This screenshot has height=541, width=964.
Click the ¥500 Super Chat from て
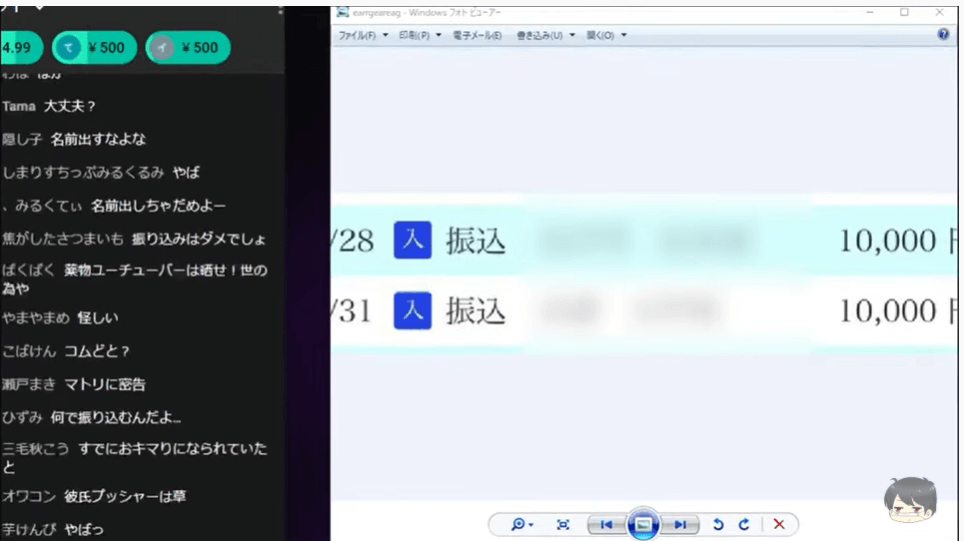[94, 47]
